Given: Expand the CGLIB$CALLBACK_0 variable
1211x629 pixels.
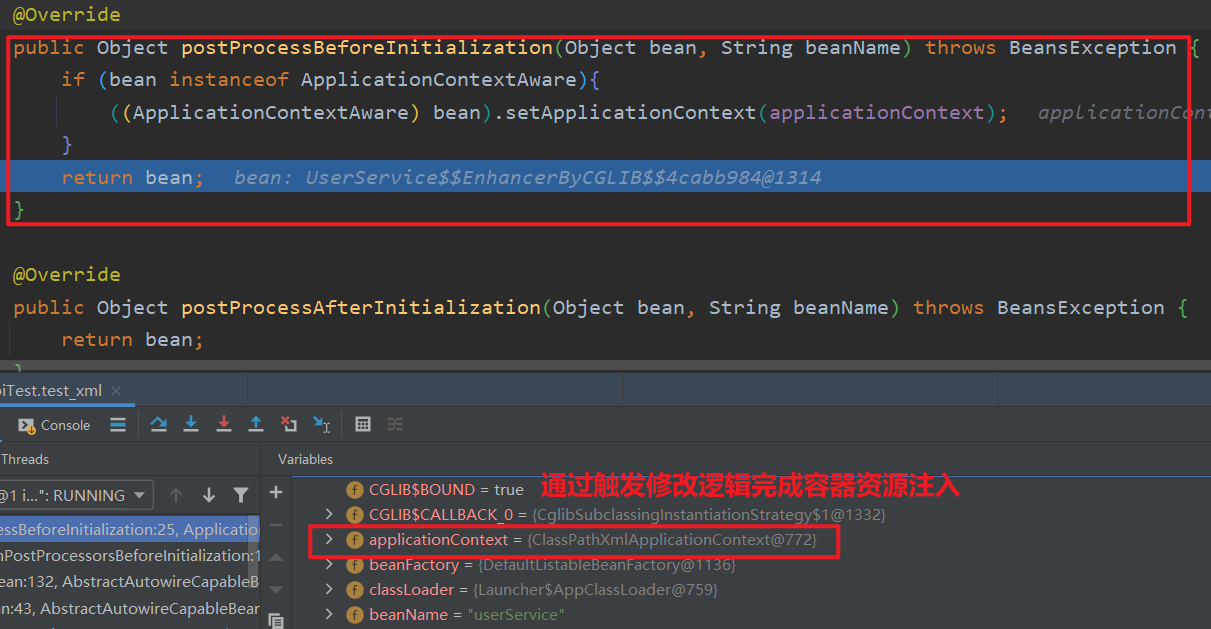Looking at the screenshot, I should tap(330, 515).
